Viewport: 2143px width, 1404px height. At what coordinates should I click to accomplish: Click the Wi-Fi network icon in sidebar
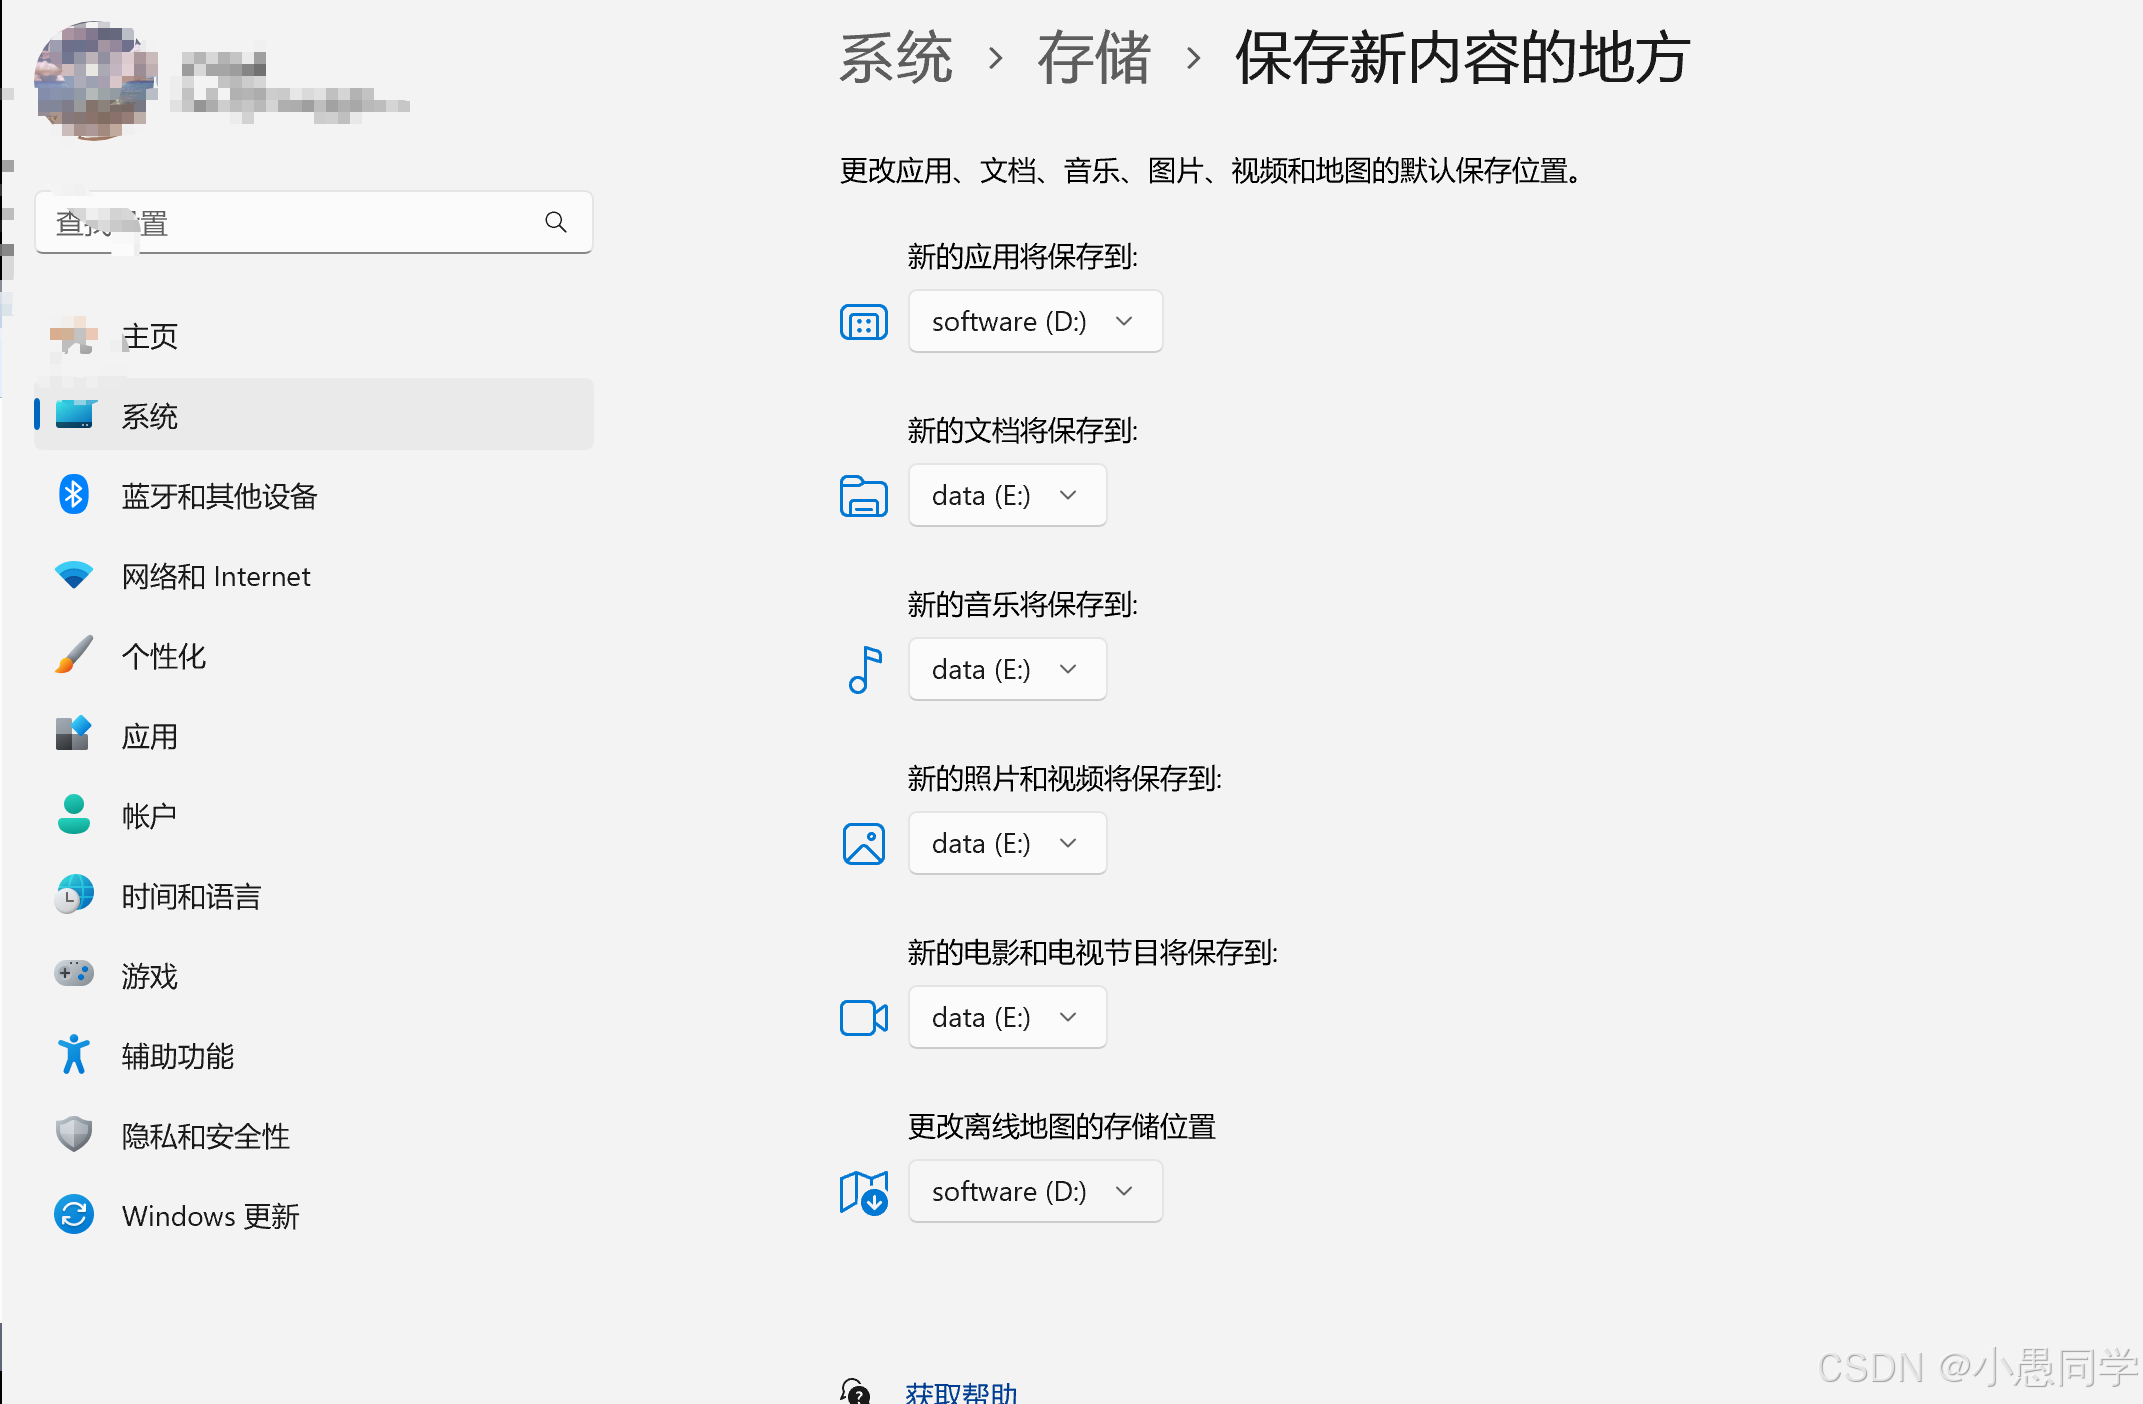(x=74, y=575)
